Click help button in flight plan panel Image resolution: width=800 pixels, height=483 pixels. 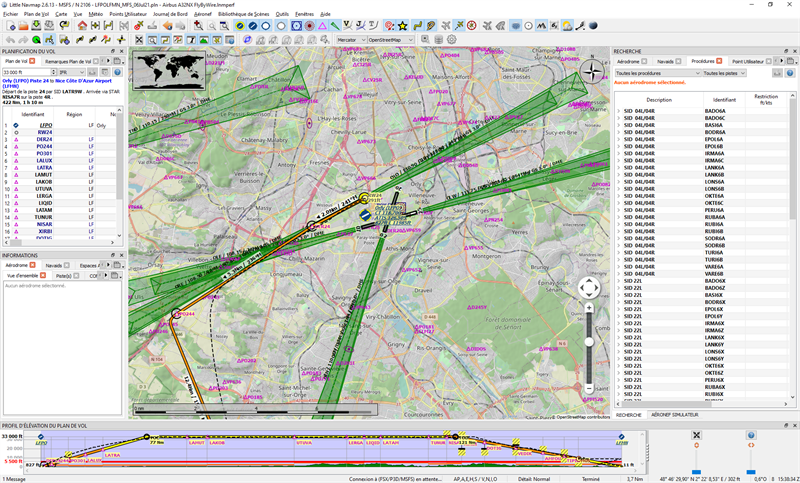117,72
